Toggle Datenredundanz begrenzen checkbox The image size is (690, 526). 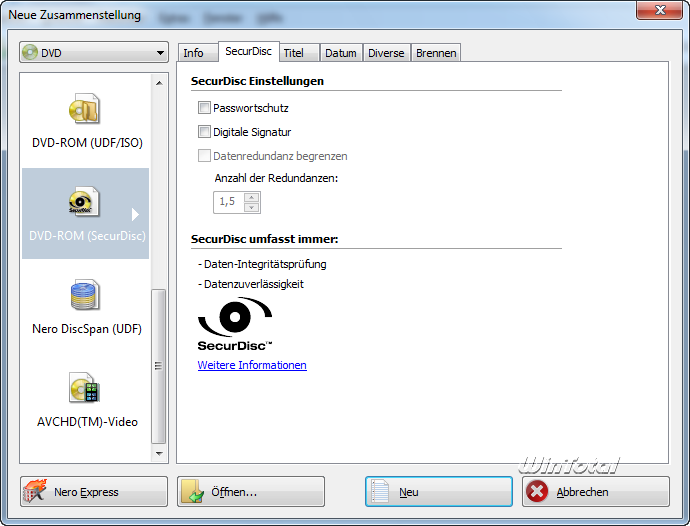click(x=204, y=156)
